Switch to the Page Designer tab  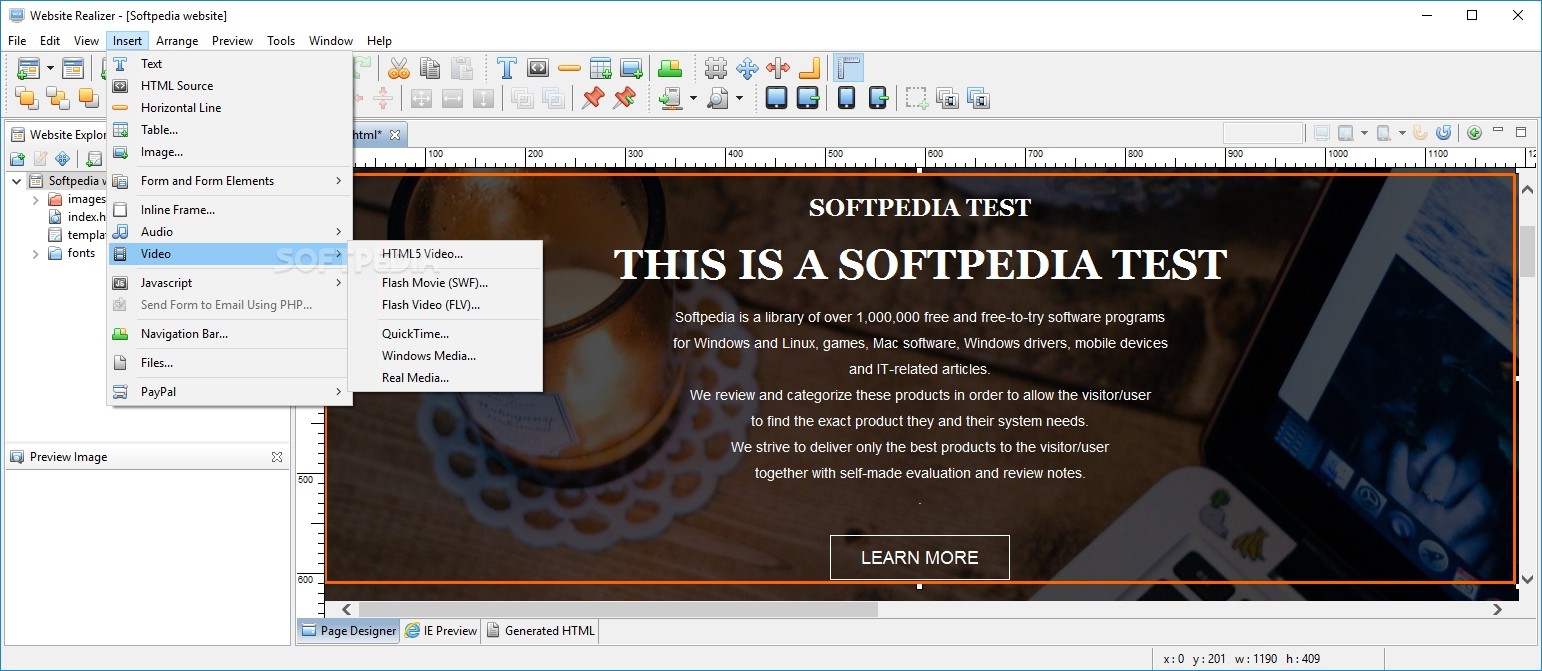[x=349, y=630]
